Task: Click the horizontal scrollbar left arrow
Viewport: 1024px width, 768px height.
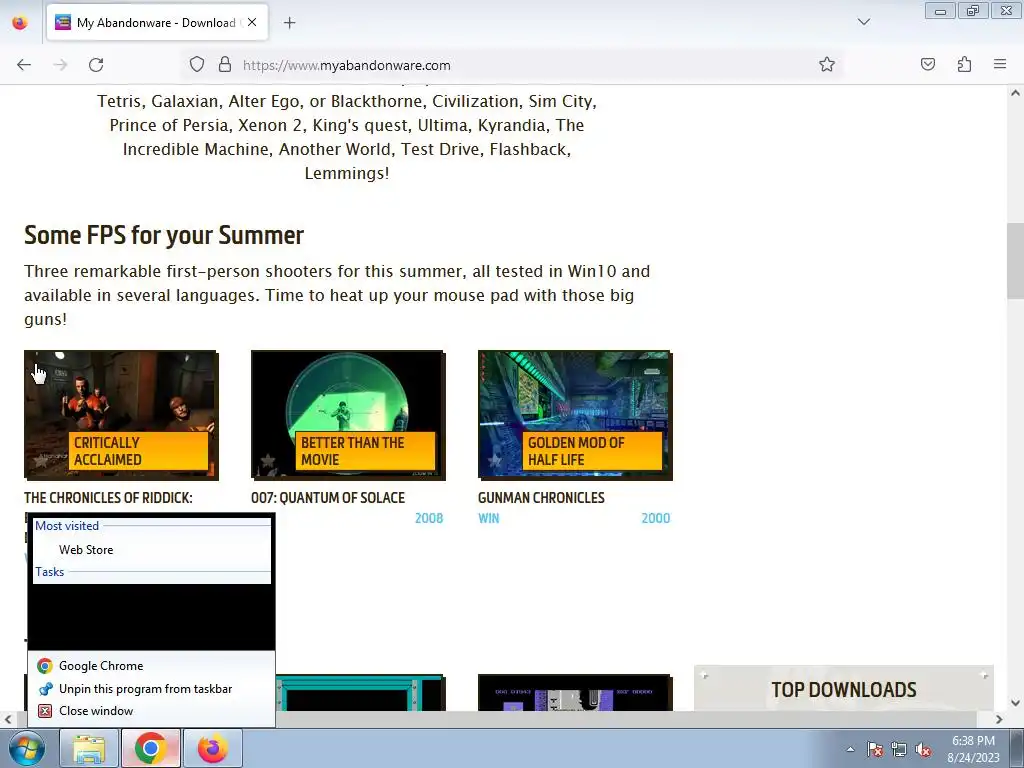Action: (x=8, y=719)
